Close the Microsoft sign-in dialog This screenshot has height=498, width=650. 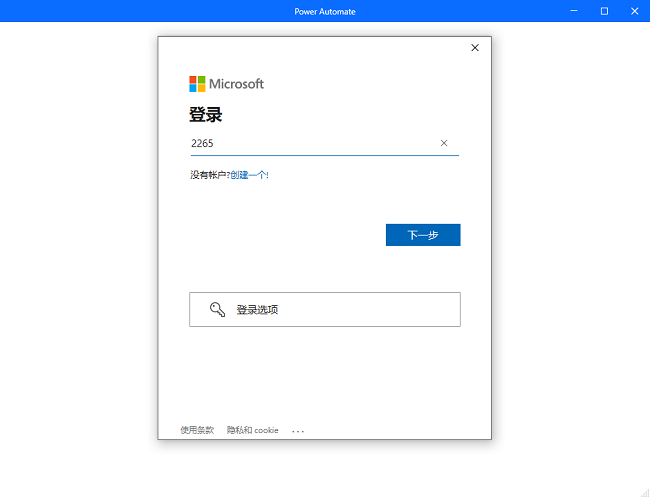(475, 48)
